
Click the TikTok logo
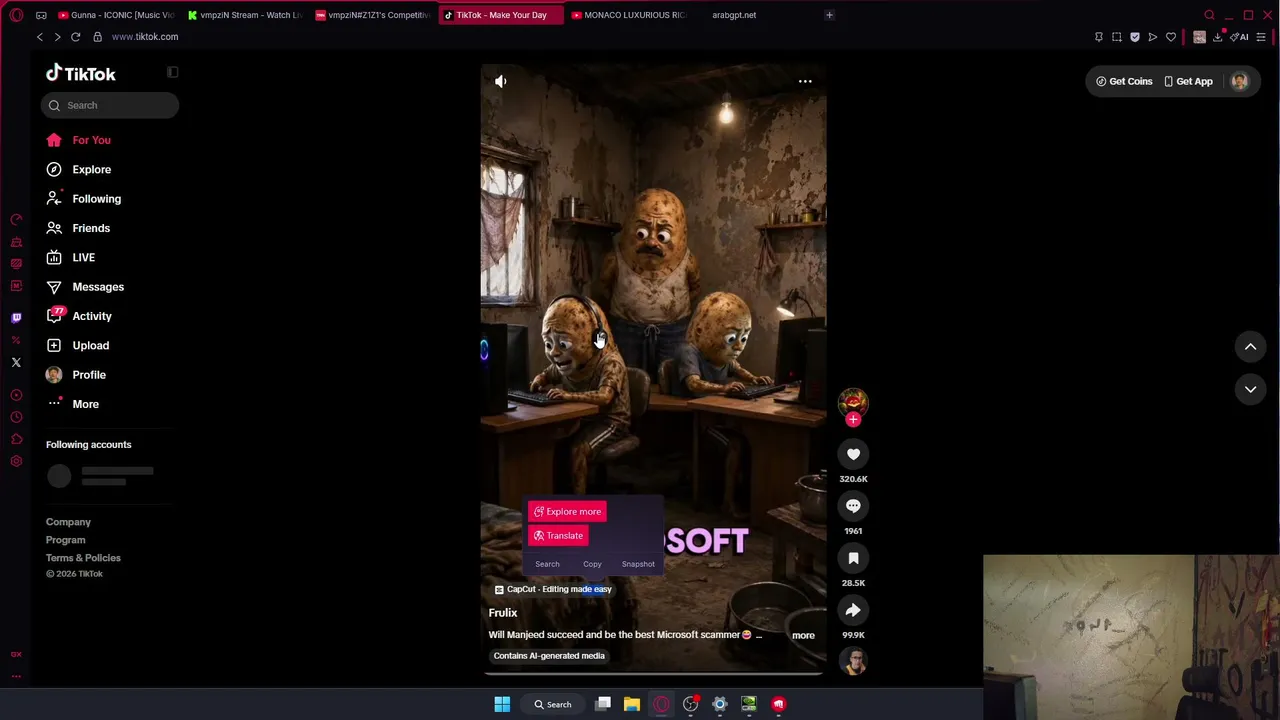click(80, 73)
